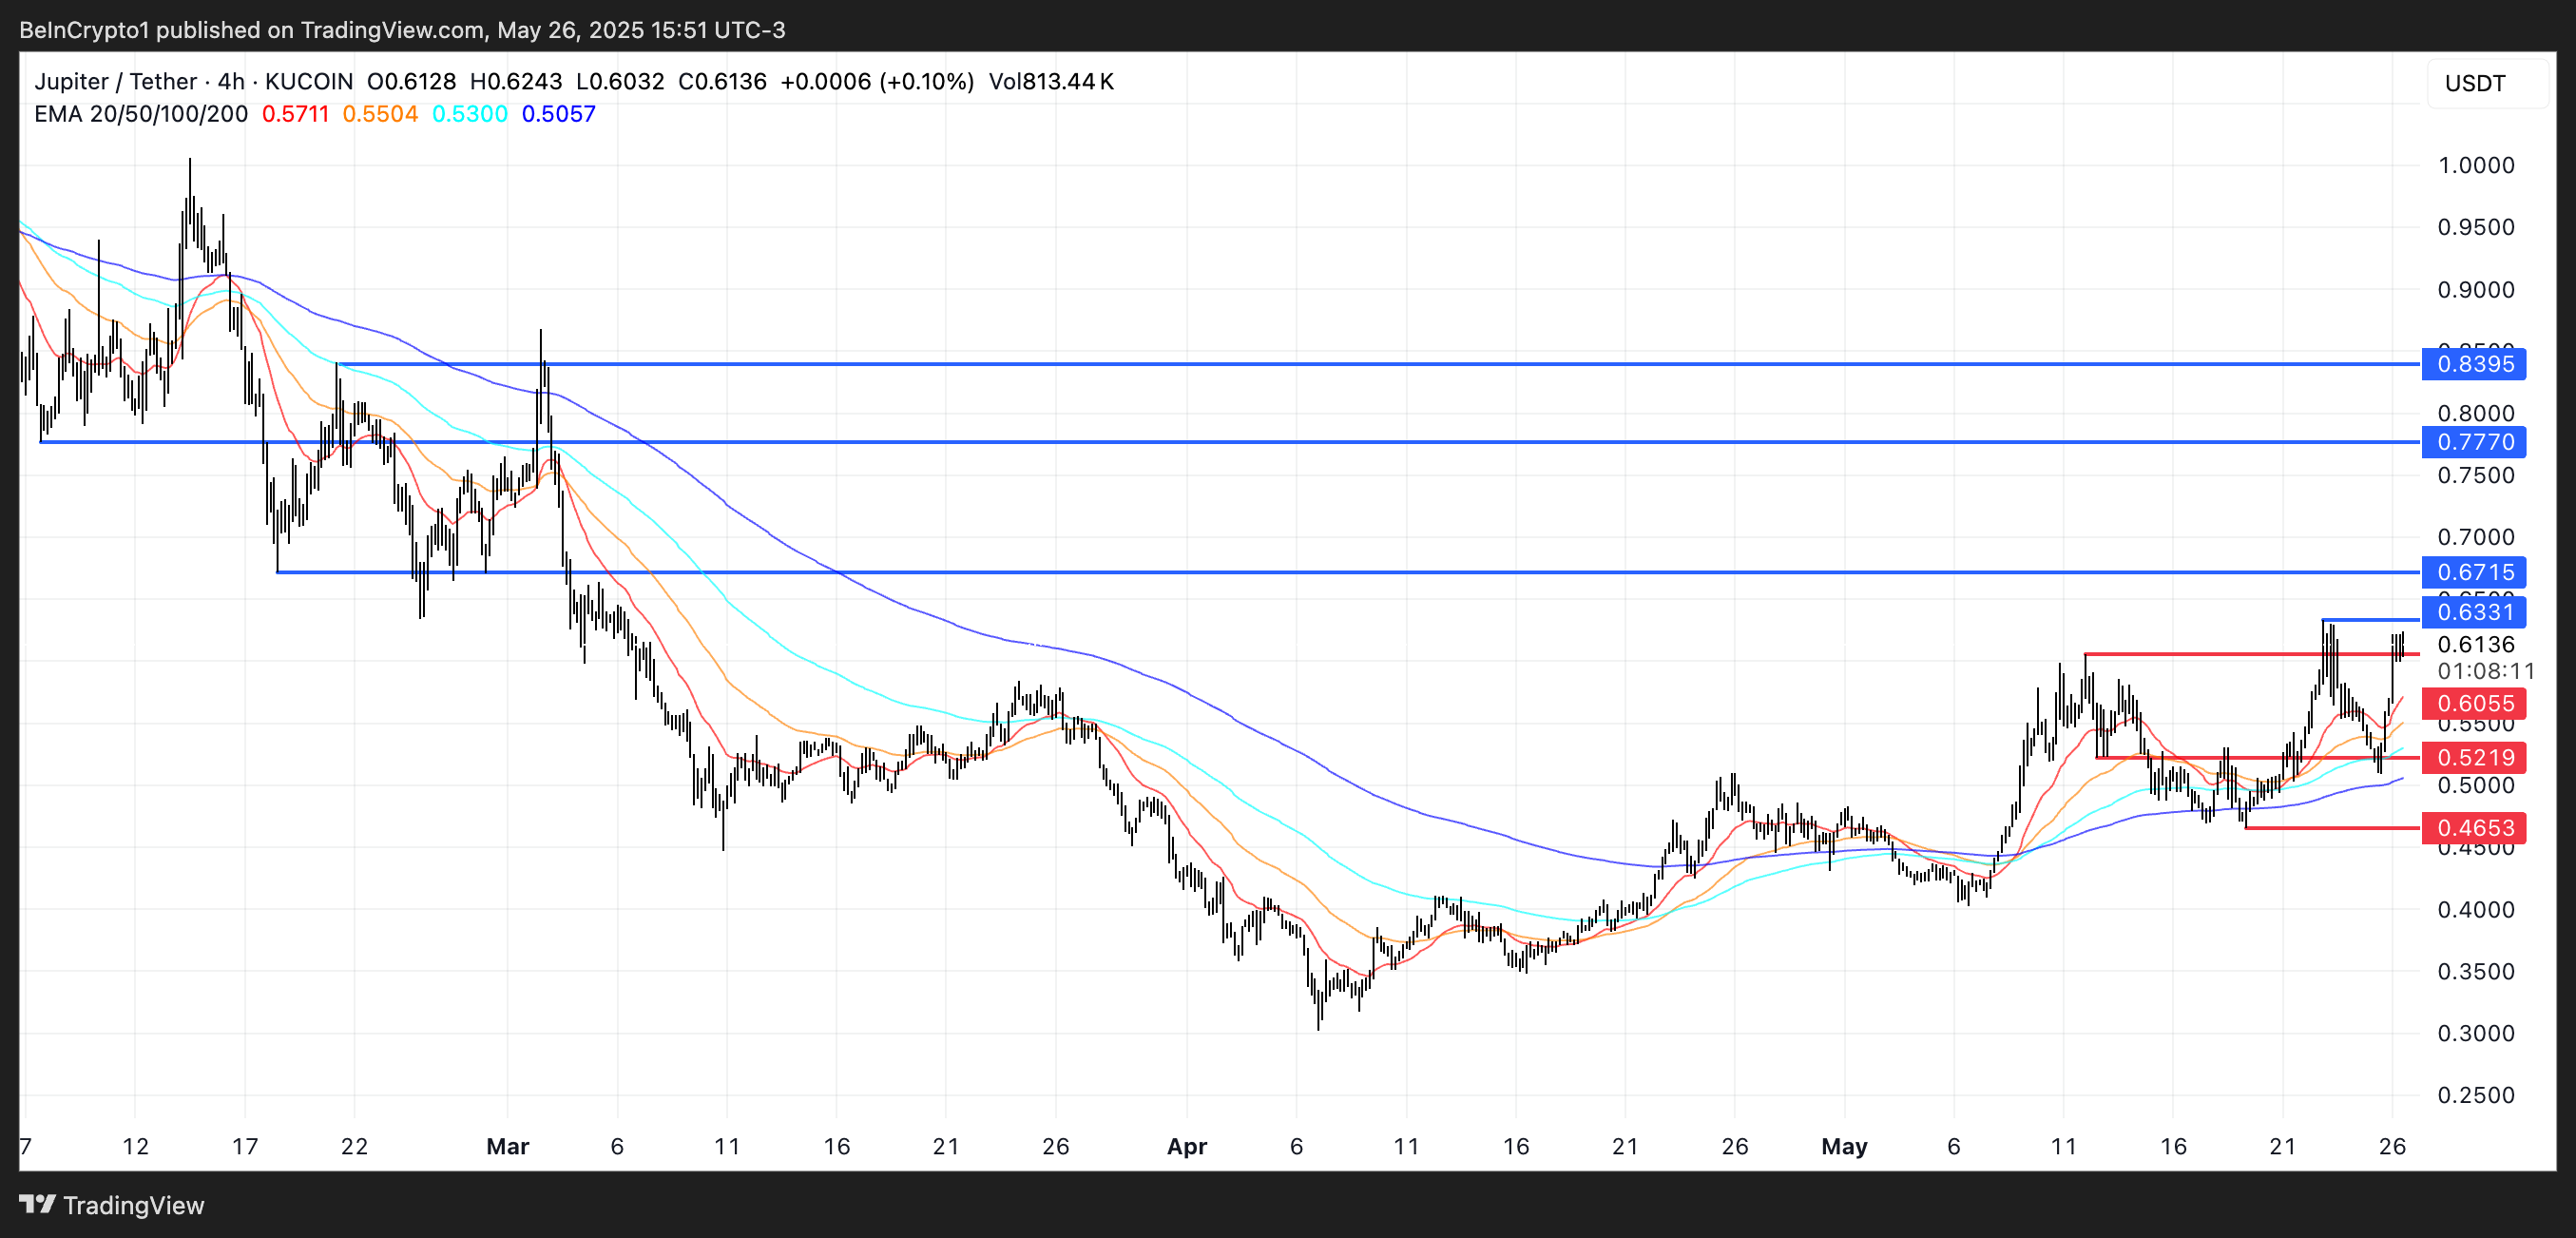
Task: Click the Mar label on the time axis
Action: click(510, 1147)
